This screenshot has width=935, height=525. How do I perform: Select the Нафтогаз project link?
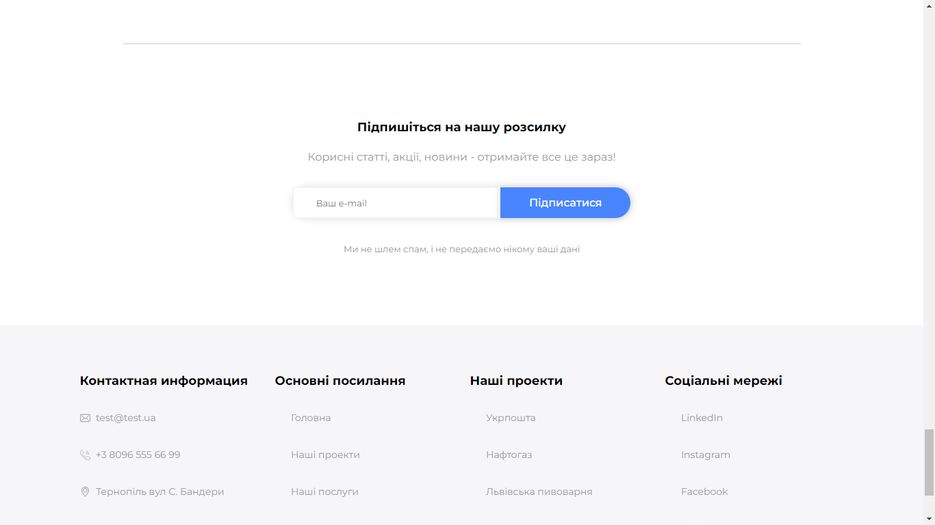[509, 455]
